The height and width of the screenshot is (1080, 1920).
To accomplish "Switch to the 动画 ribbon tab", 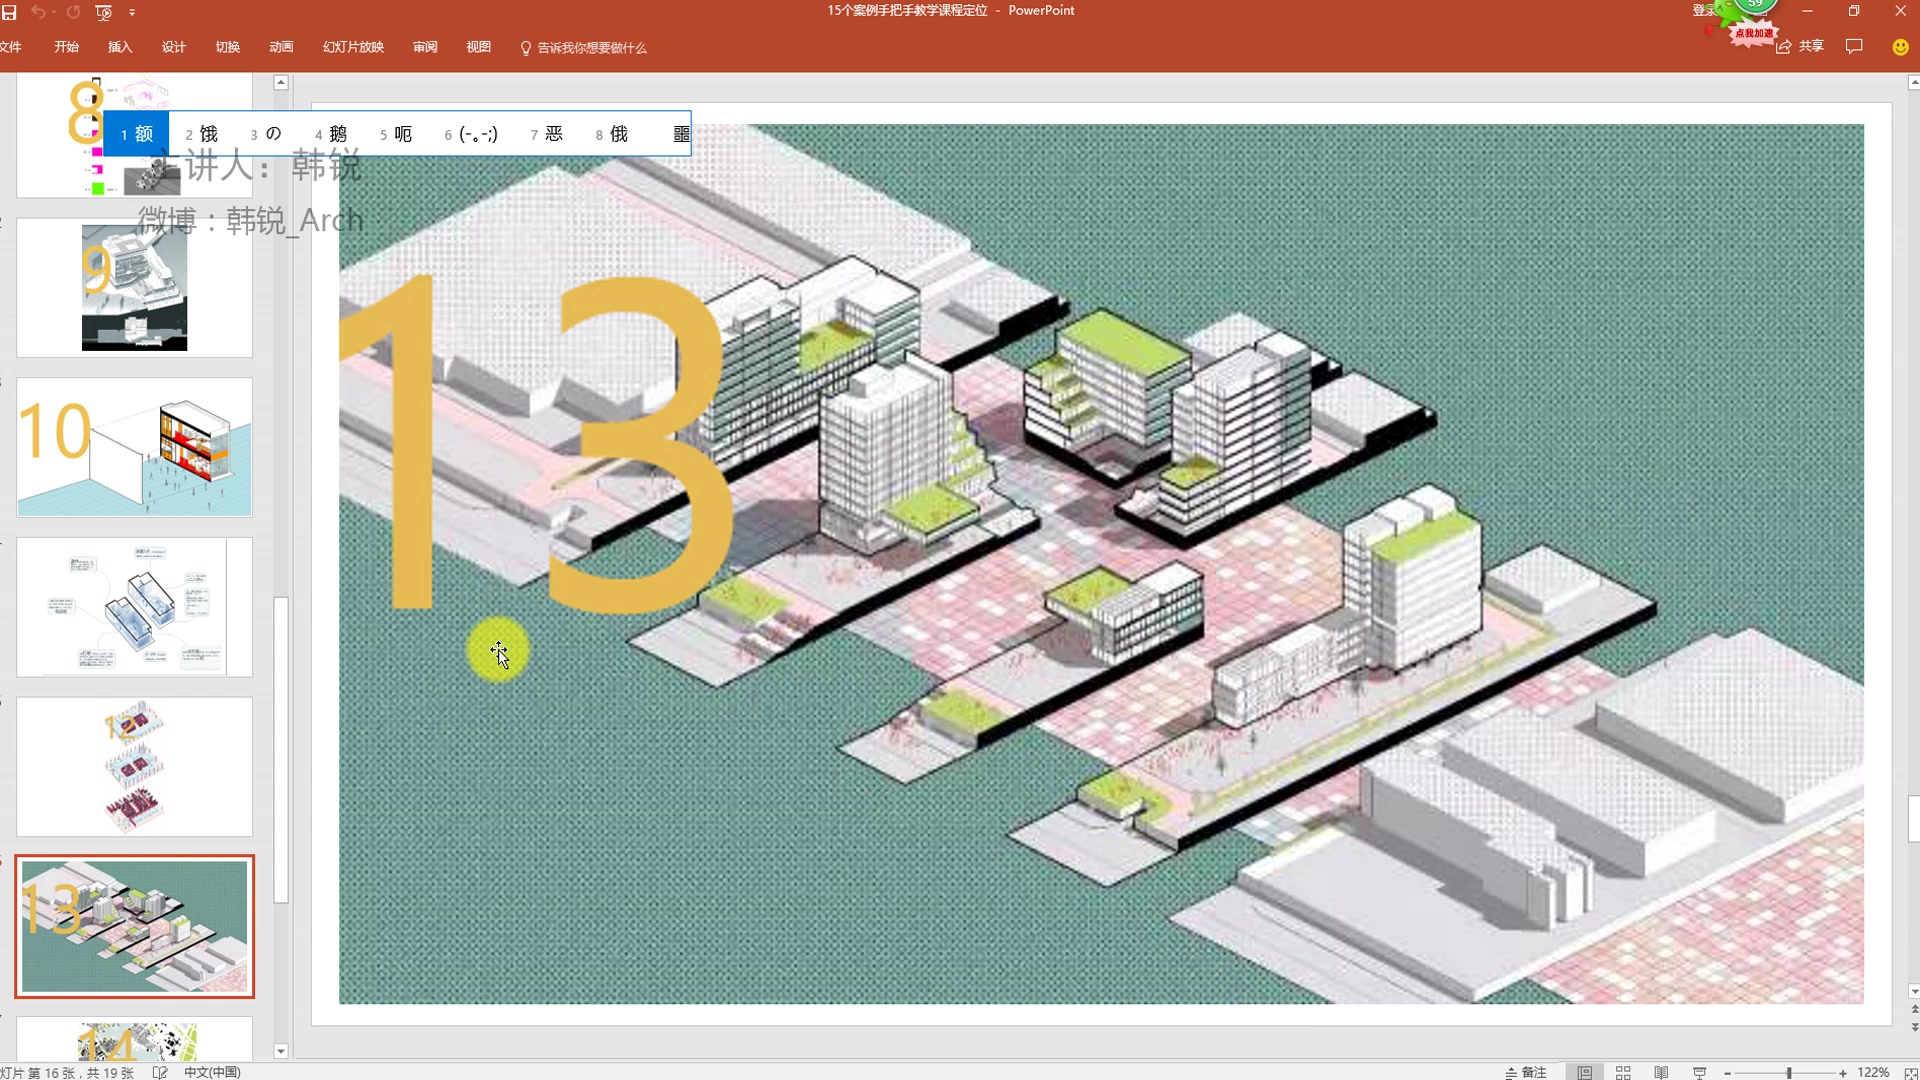I will (281, 47).
